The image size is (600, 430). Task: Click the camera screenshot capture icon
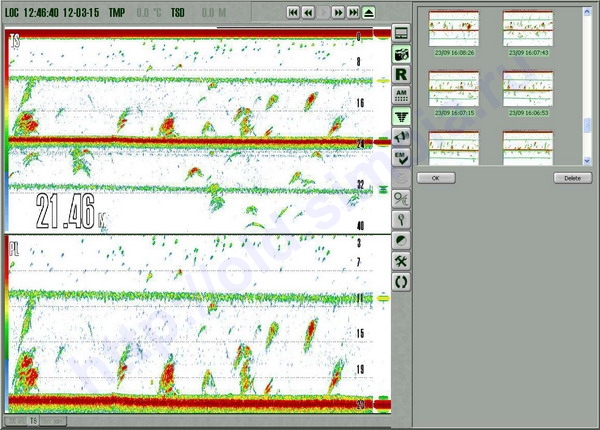tap(401, 54)
